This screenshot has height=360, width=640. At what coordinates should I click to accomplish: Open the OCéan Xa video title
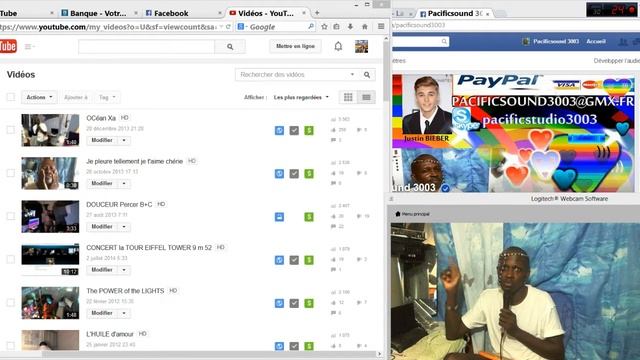pos(101,118)
